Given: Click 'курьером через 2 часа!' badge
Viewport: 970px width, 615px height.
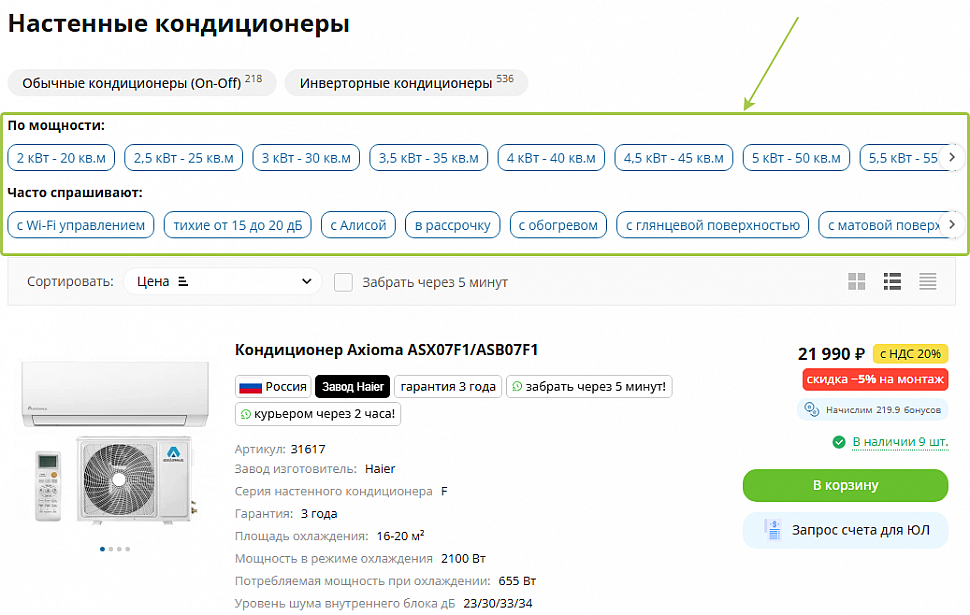Looking at the screenshot, I should click(x=318, y=414).
